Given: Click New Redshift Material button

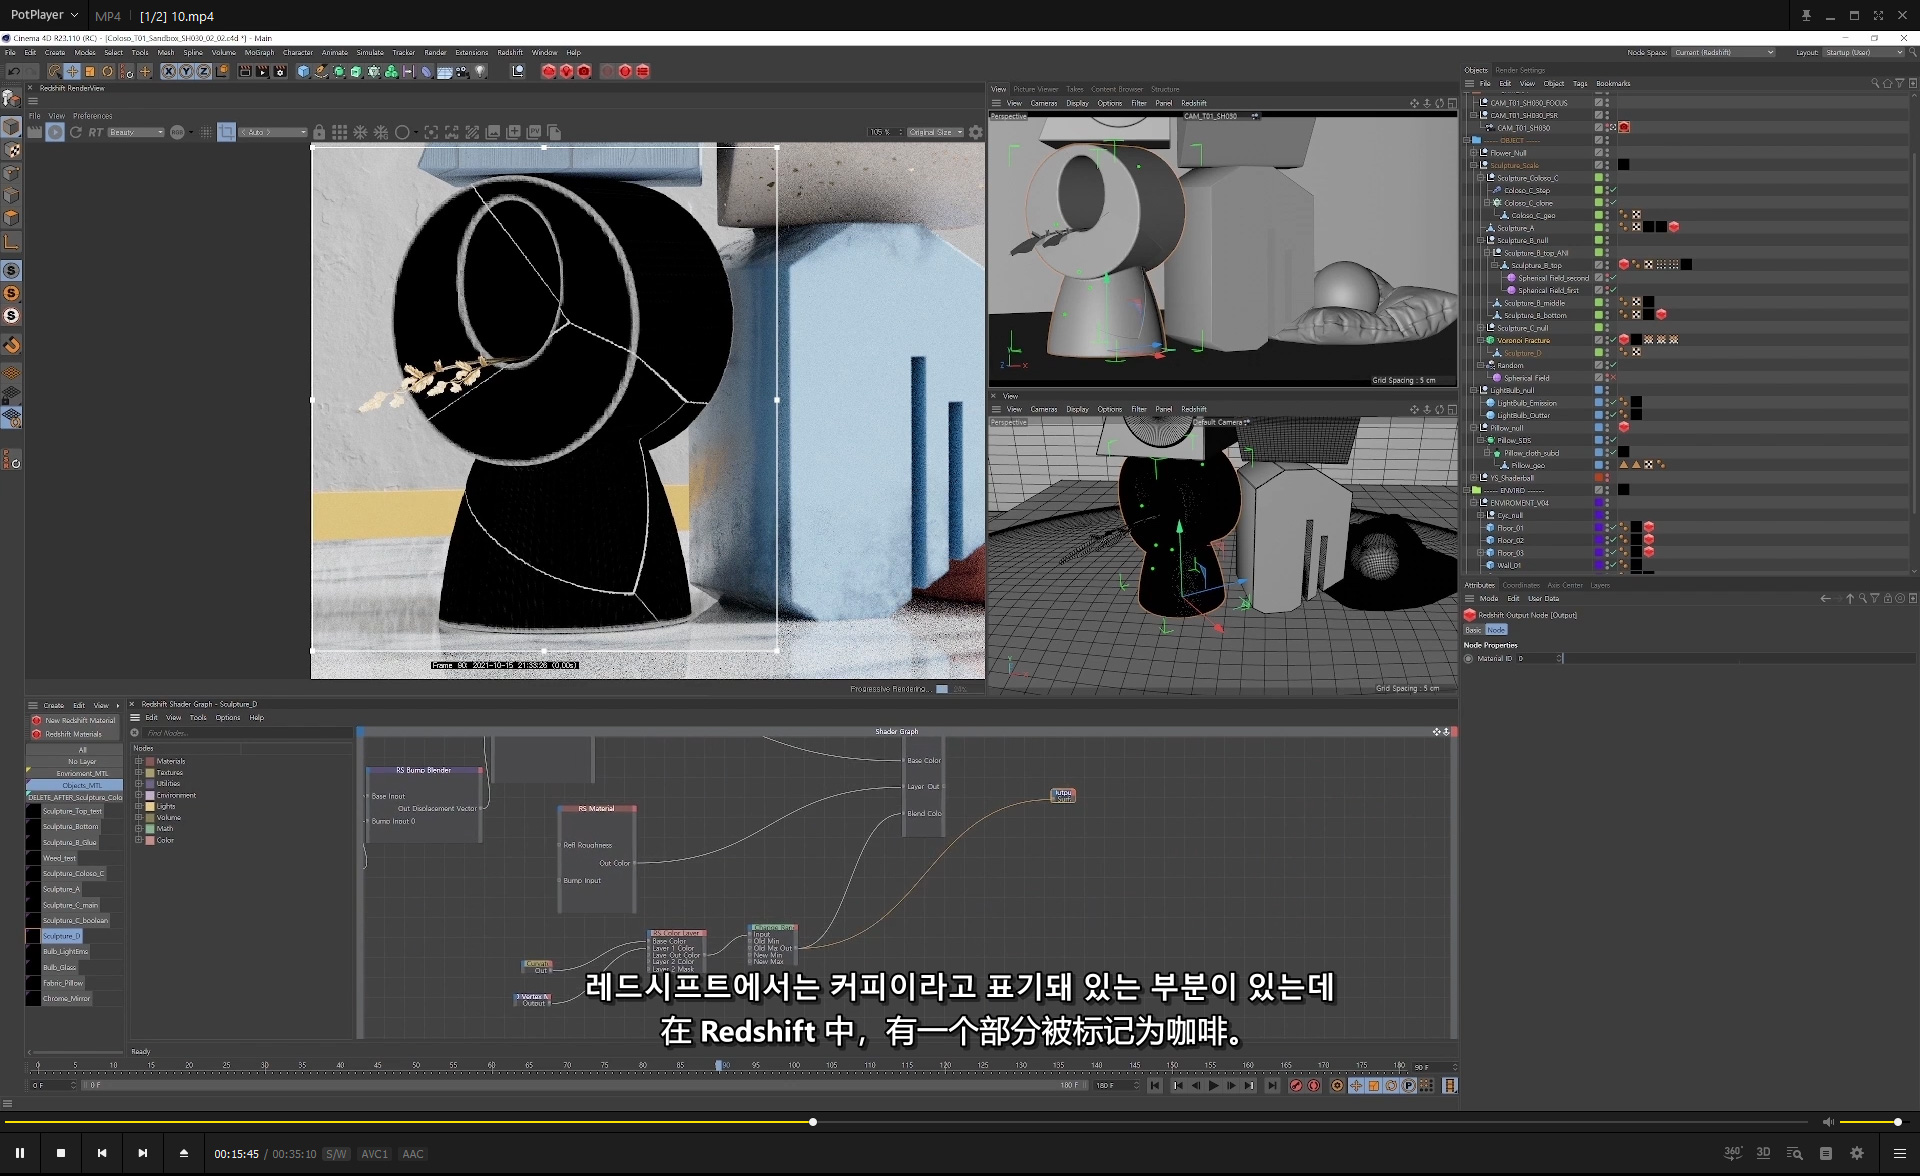Looking at the screenshot, I should 79,720.
